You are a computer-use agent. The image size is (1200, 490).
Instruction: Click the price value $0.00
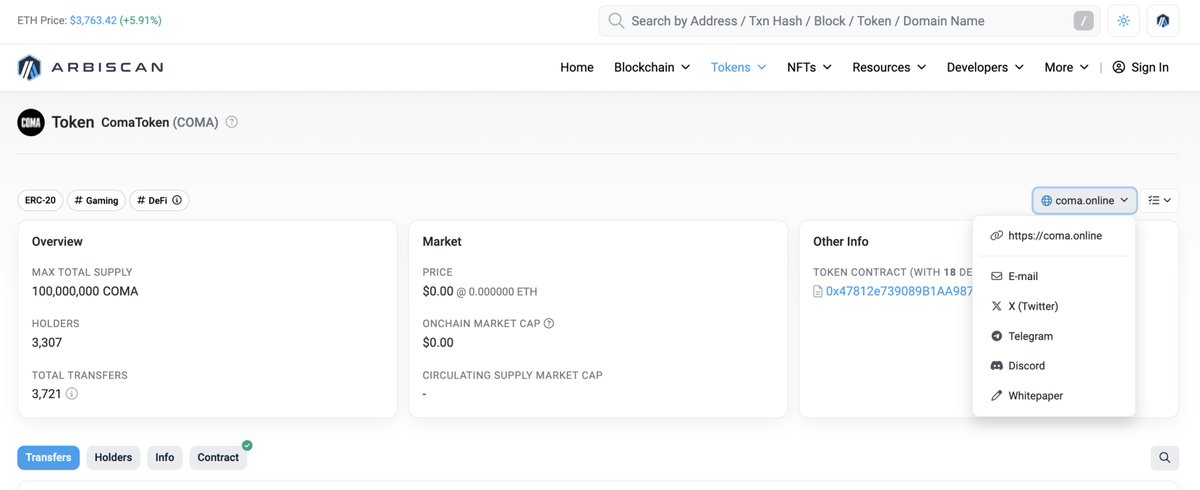pos(438,291)
